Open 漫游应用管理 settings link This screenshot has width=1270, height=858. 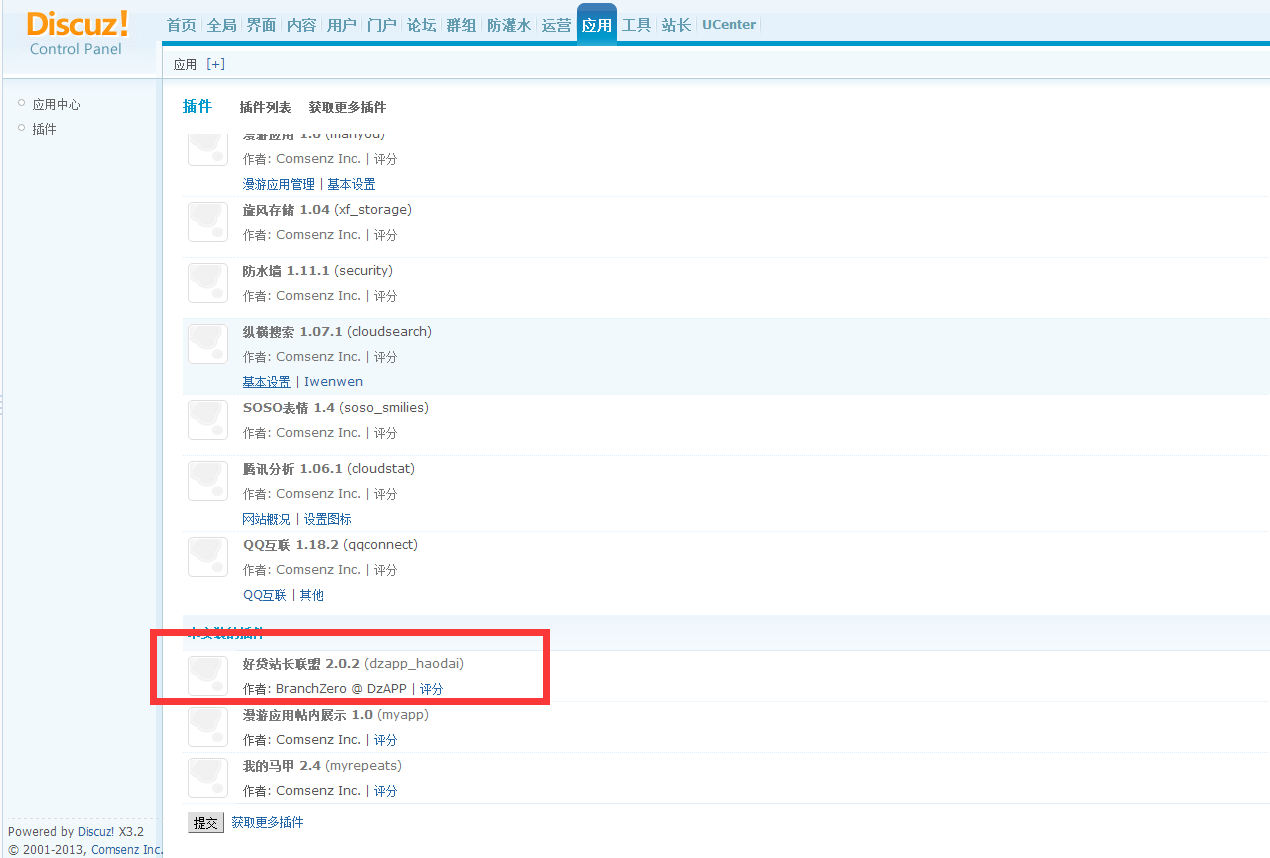(279, 184)
